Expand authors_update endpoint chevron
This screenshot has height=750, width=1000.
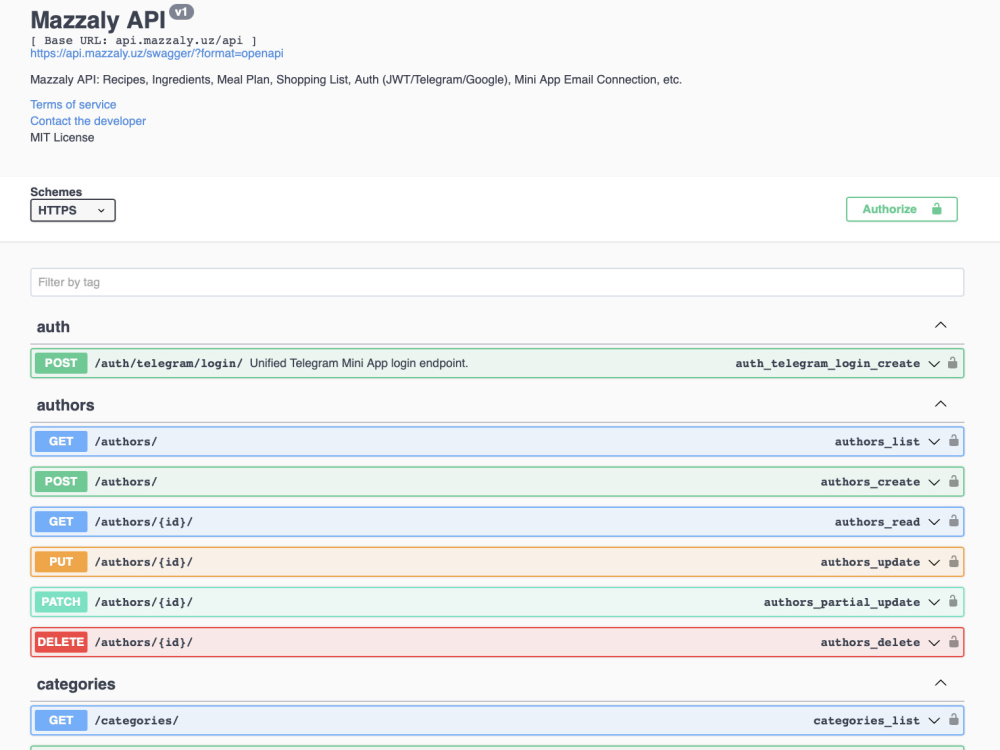(x=934, y=562)
